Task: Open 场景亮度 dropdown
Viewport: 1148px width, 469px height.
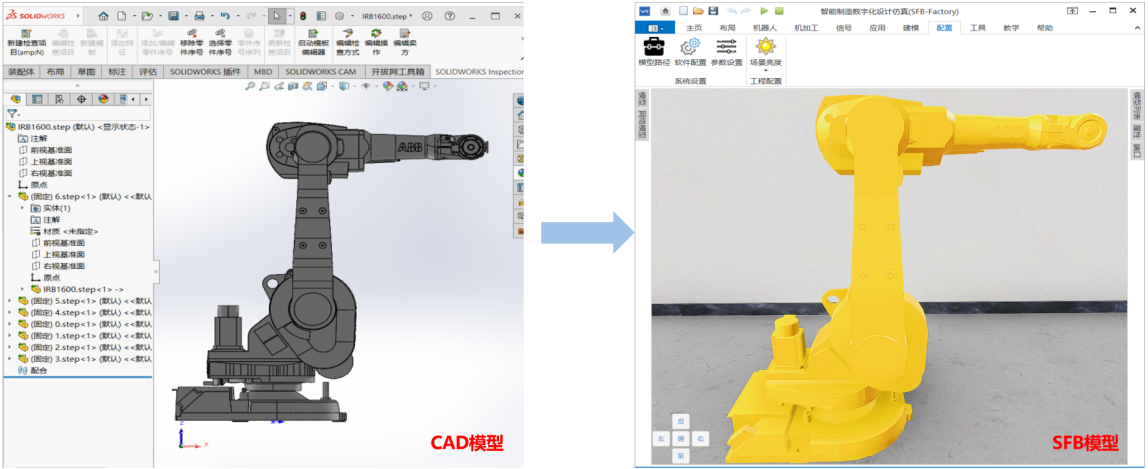Action: [x=765, y=54]
